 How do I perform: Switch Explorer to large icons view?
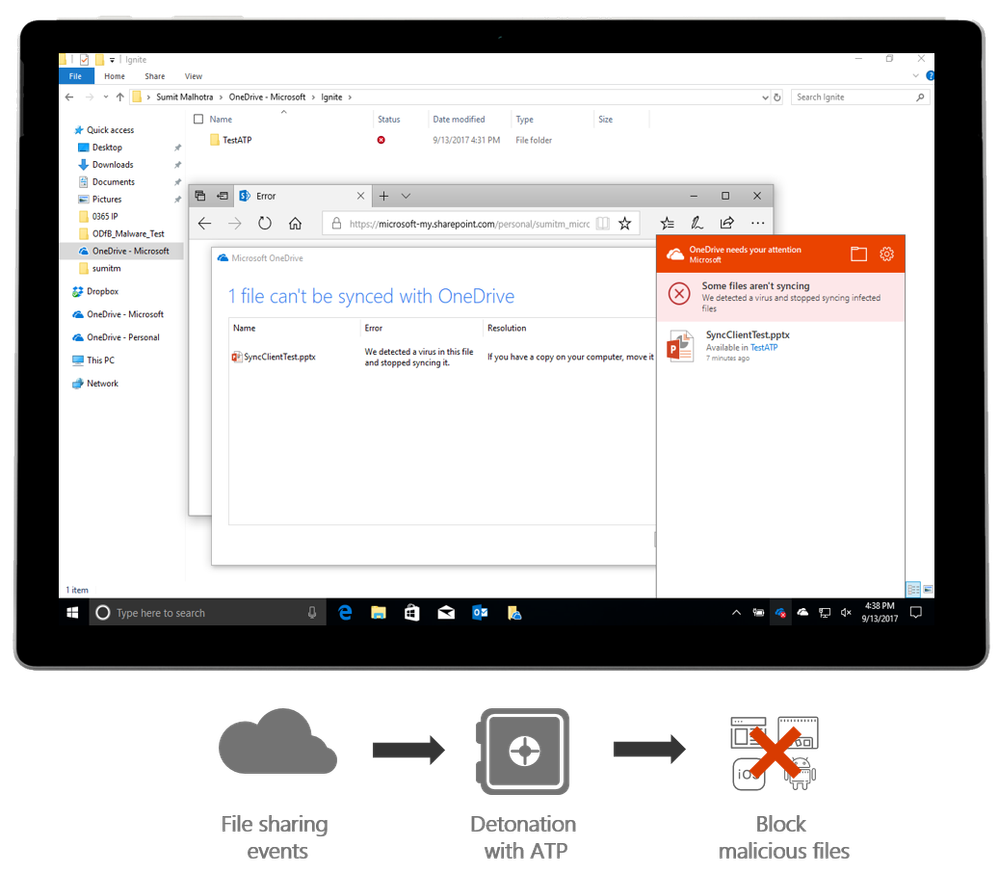tap(928, 590)
